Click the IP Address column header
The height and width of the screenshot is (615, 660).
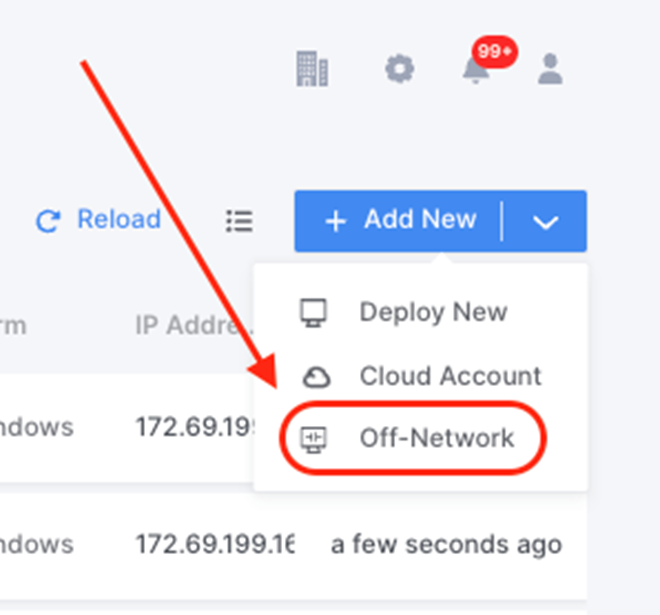pos(195,325)
